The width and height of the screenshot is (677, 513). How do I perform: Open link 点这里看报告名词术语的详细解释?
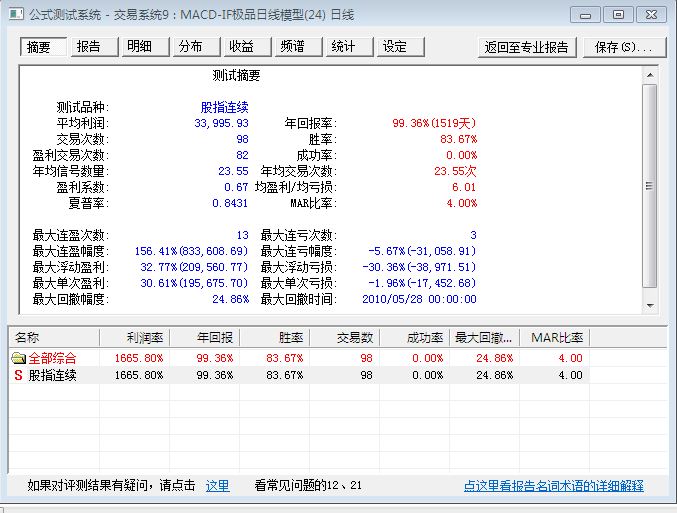[554, 486]
